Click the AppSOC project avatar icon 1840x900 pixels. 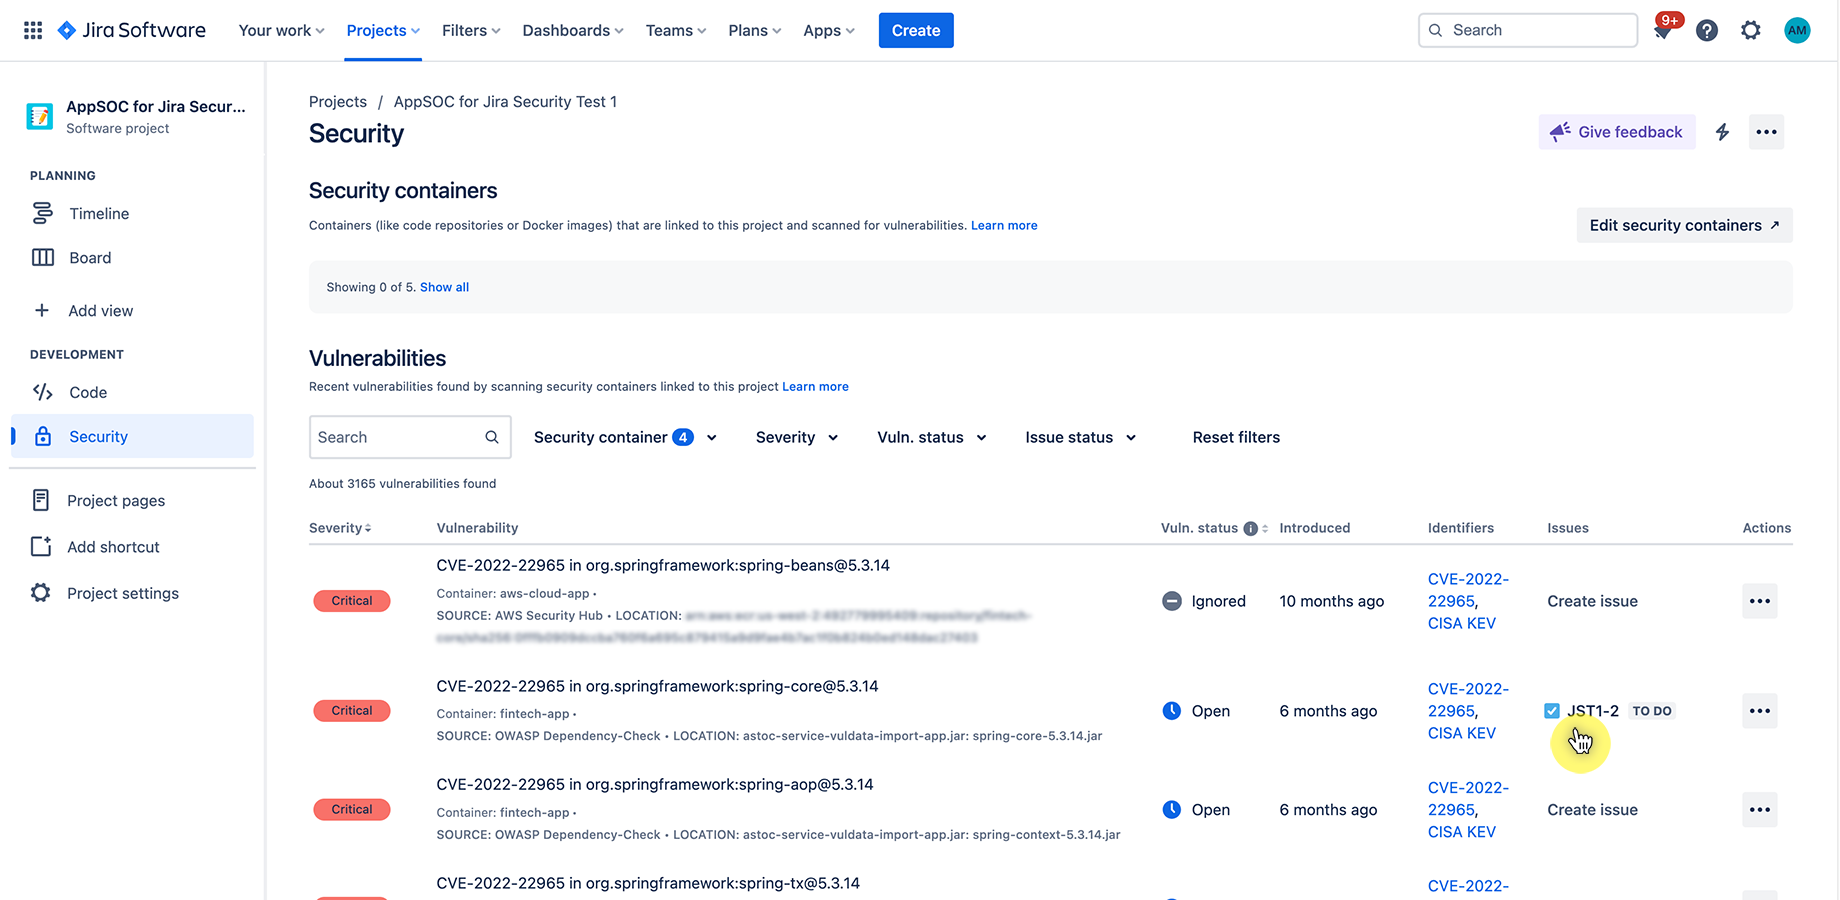coord(40,116)
